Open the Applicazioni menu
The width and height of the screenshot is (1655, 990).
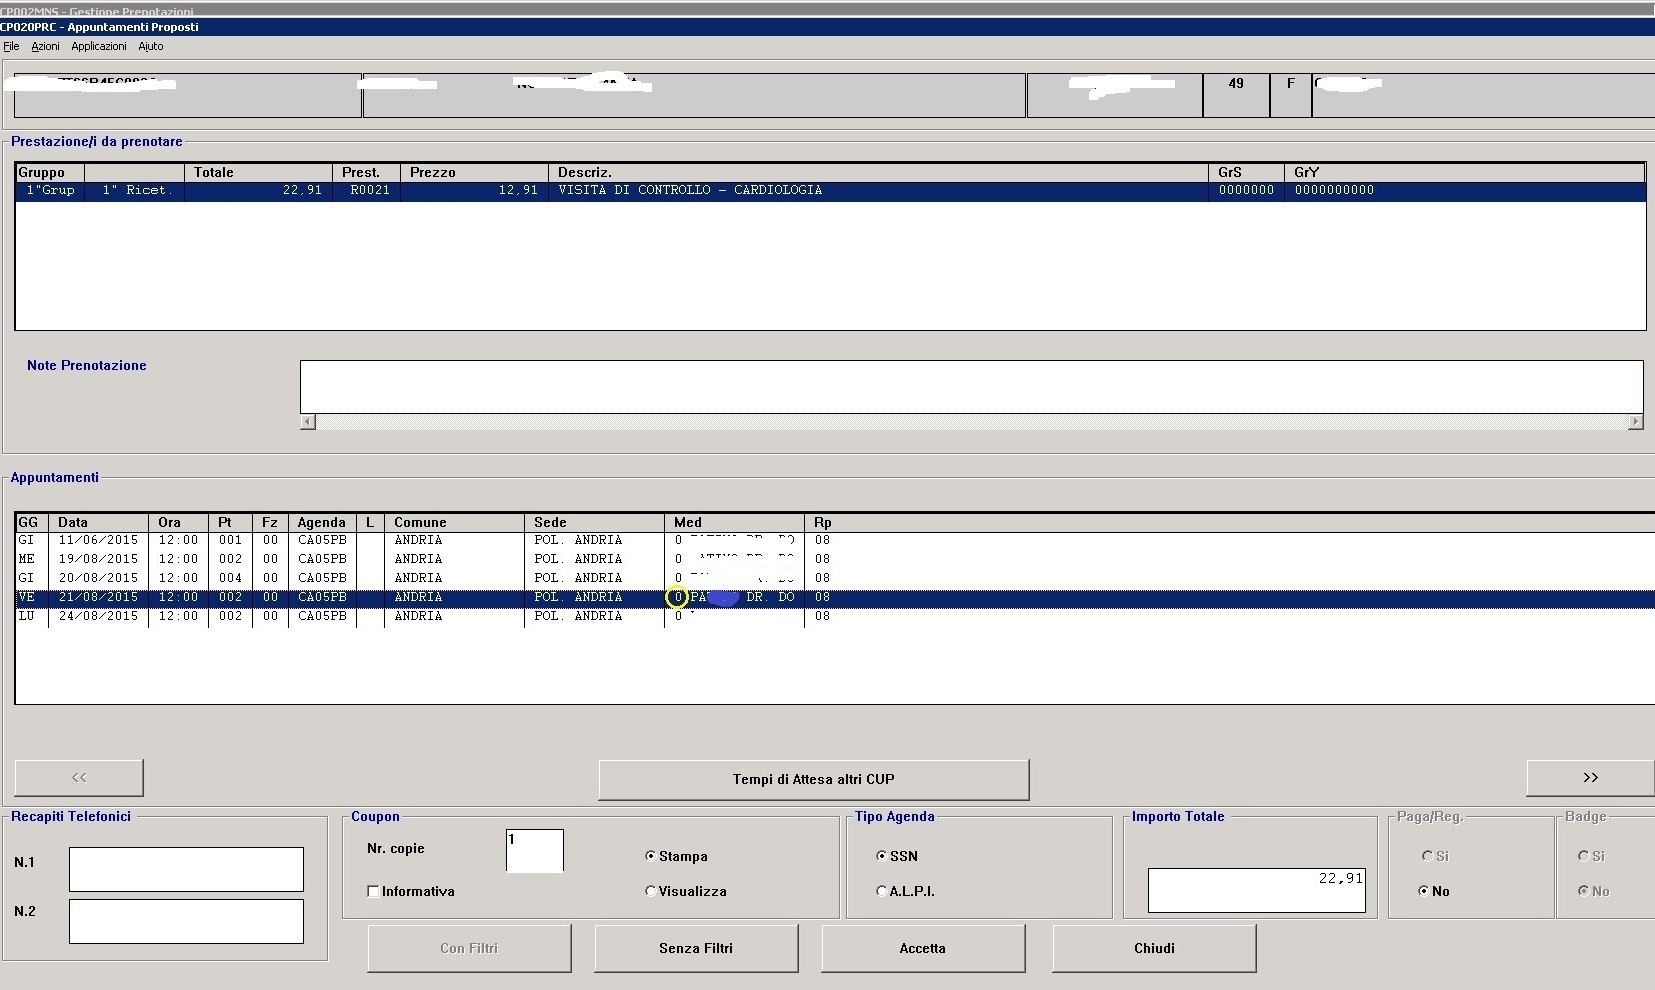(99, 46)
